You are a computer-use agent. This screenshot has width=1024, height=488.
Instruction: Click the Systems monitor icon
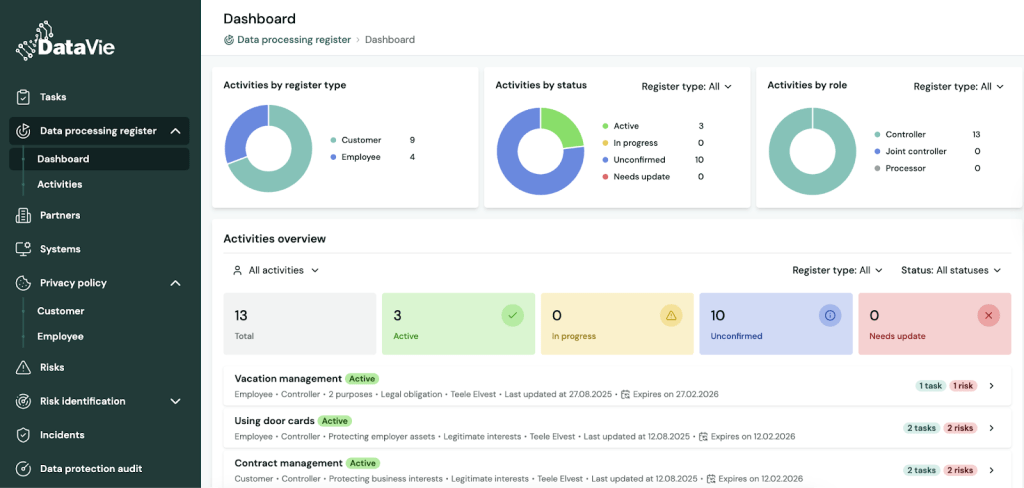(x=24, y=249)
